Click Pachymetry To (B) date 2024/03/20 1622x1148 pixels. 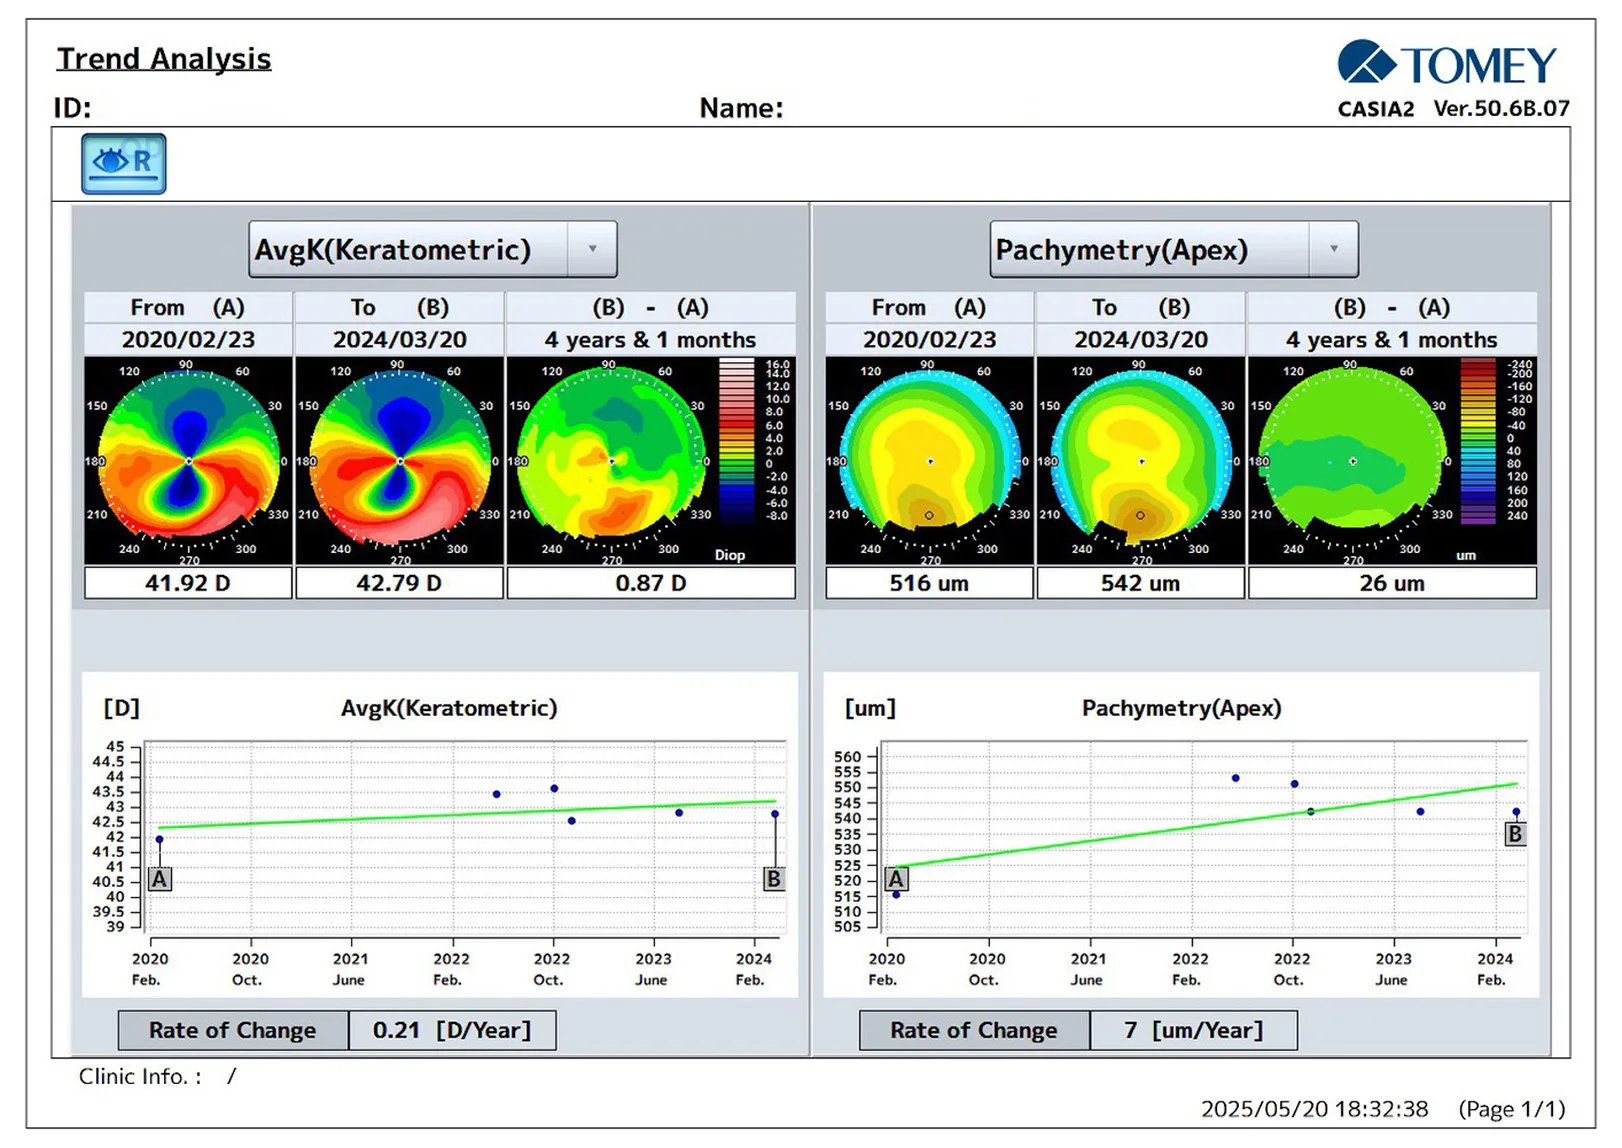1141,340
